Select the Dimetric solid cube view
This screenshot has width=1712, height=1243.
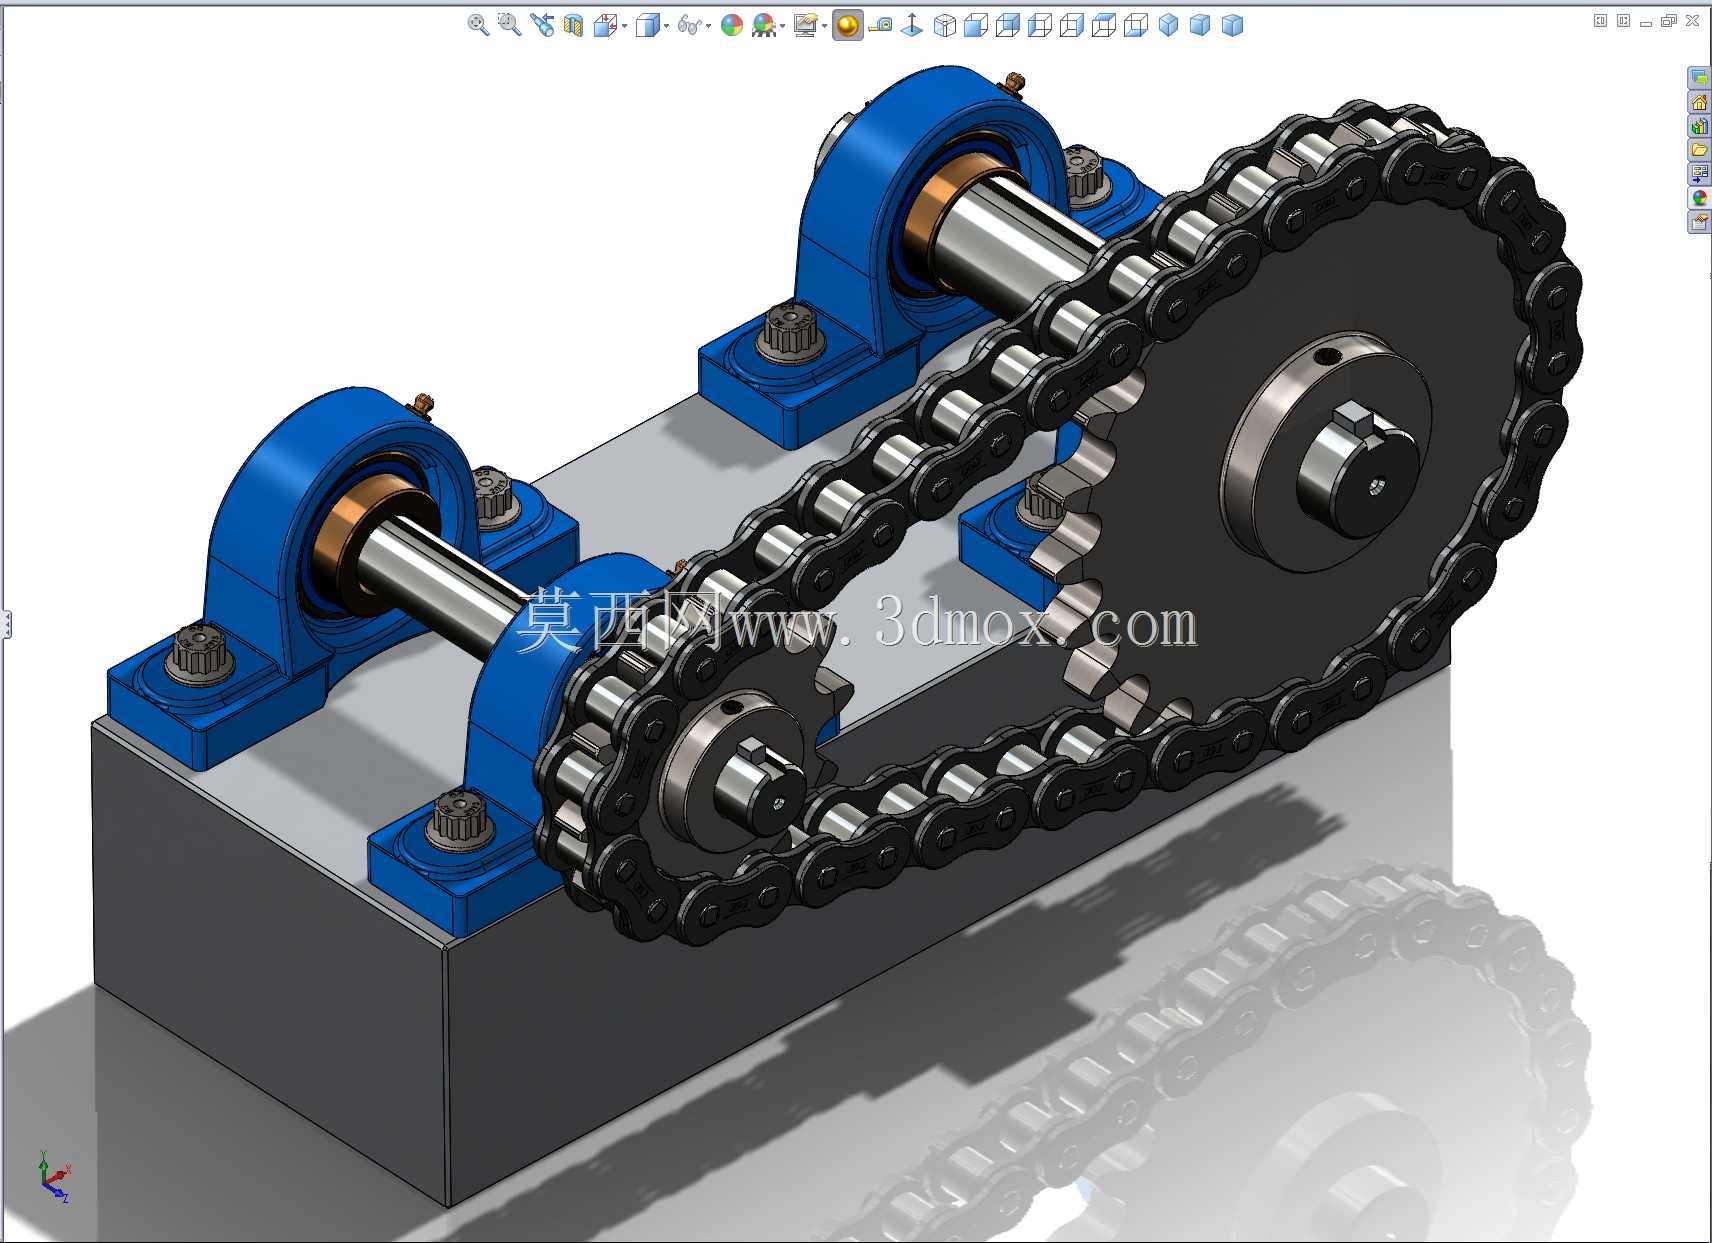[1232, 25]
